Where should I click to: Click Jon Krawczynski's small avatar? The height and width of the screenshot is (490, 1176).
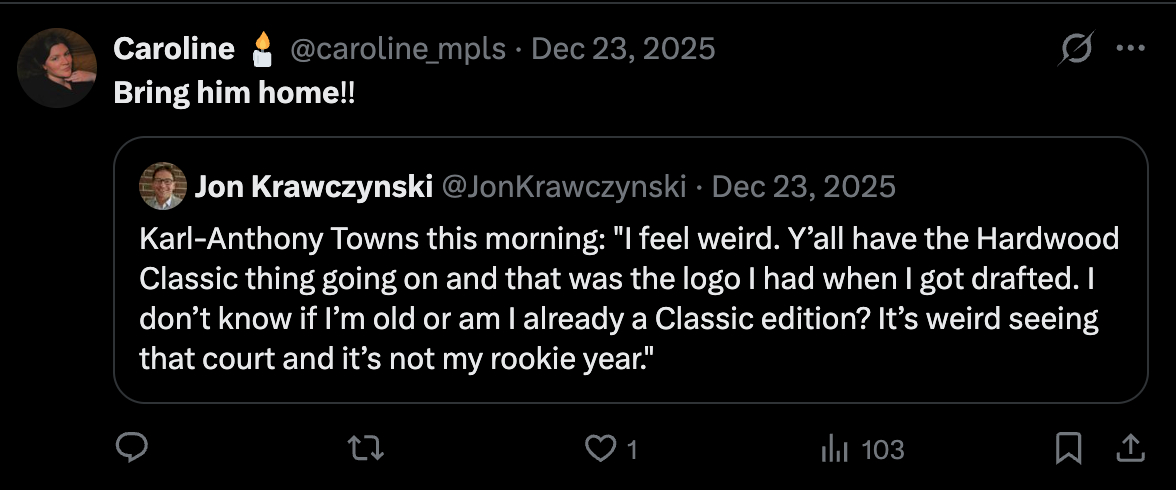point(162,186)
